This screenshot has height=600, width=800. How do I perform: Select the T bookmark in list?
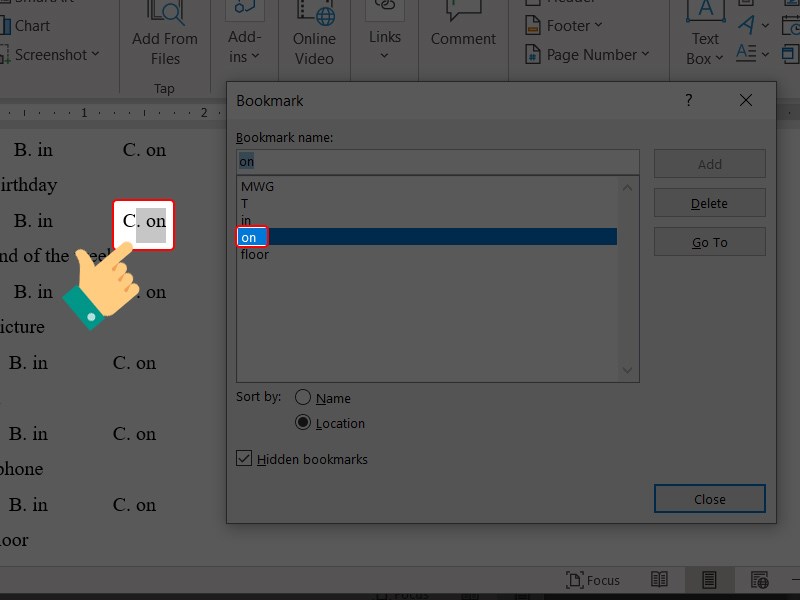coord(428,204)
